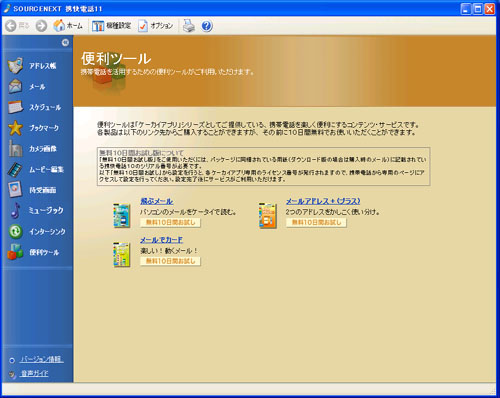Open バージョン情報 version info link
The height and width of the screenshot is (398, 500).
coord(42,359)
